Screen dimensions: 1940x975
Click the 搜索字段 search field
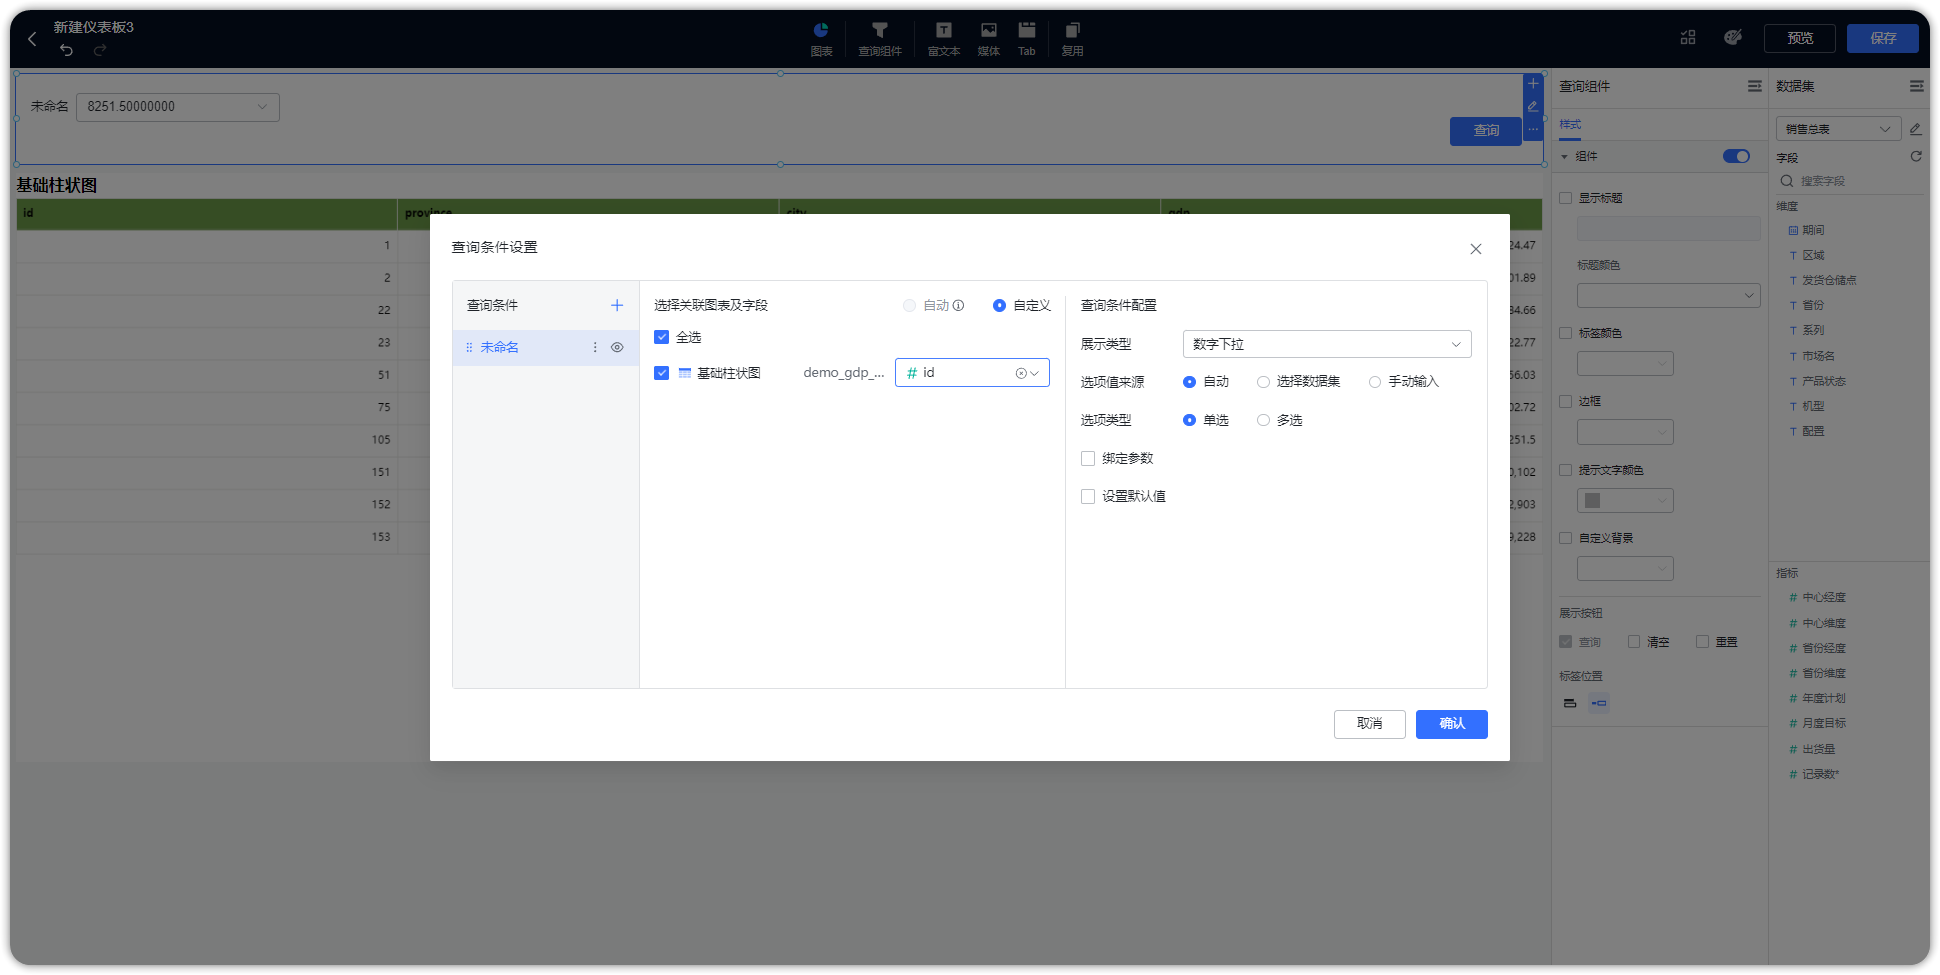(x=1850, y=181)
